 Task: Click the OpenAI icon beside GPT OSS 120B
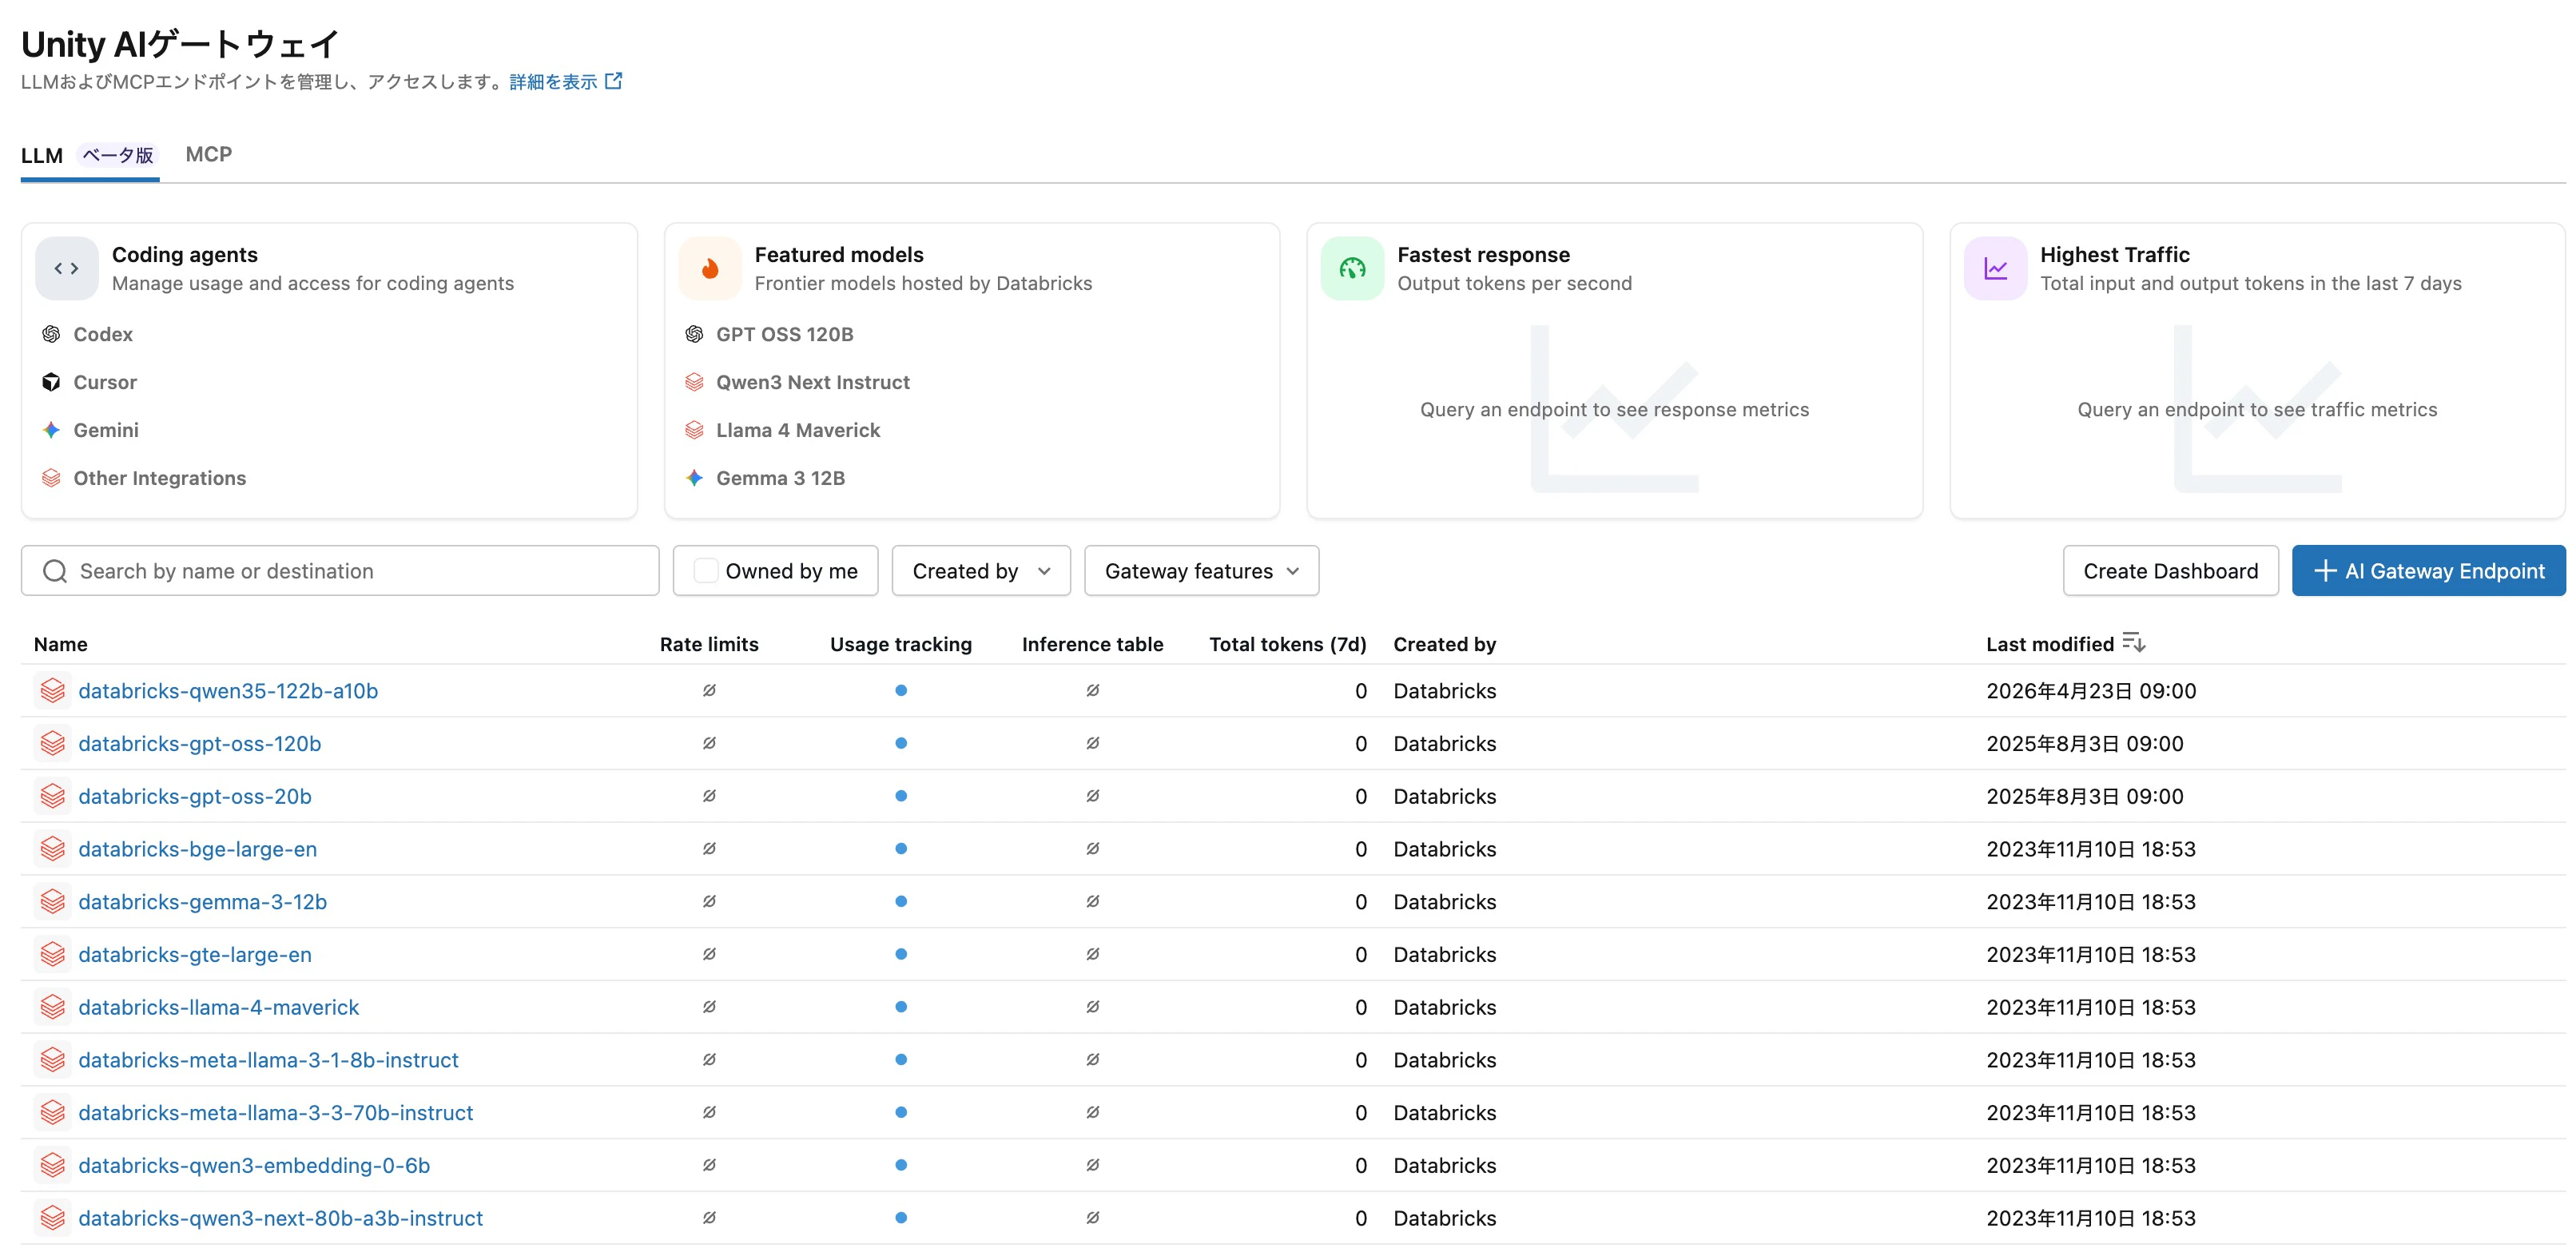[x=694, y=334]
